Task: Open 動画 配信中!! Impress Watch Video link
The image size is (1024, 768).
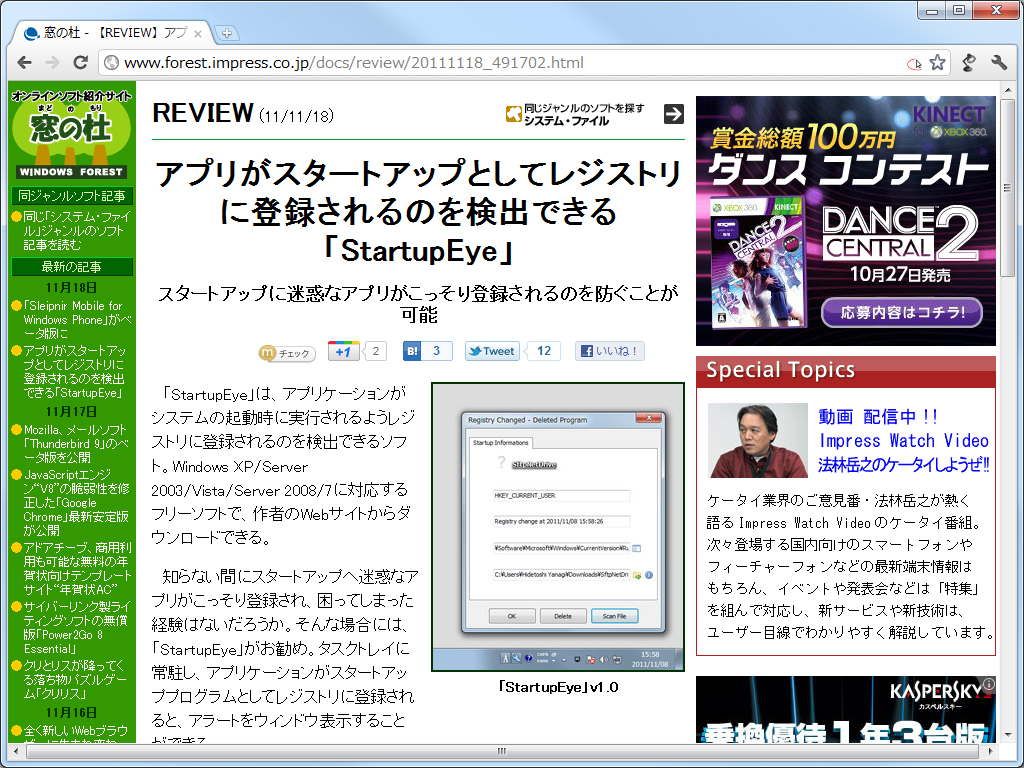Action: click(904, 440)
